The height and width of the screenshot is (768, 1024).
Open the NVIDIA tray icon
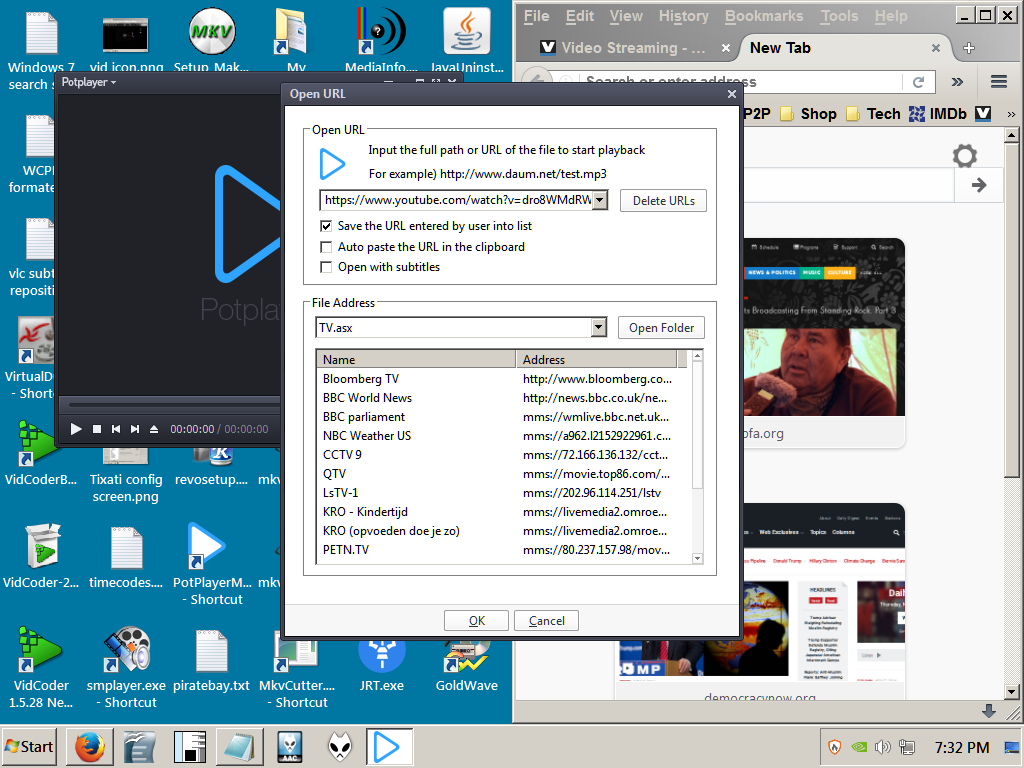859,747
